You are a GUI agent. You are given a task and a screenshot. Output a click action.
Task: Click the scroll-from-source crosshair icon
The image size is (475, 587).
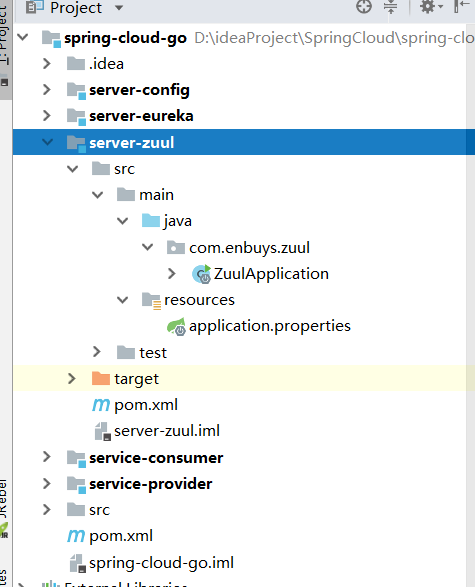pos(363,6)
